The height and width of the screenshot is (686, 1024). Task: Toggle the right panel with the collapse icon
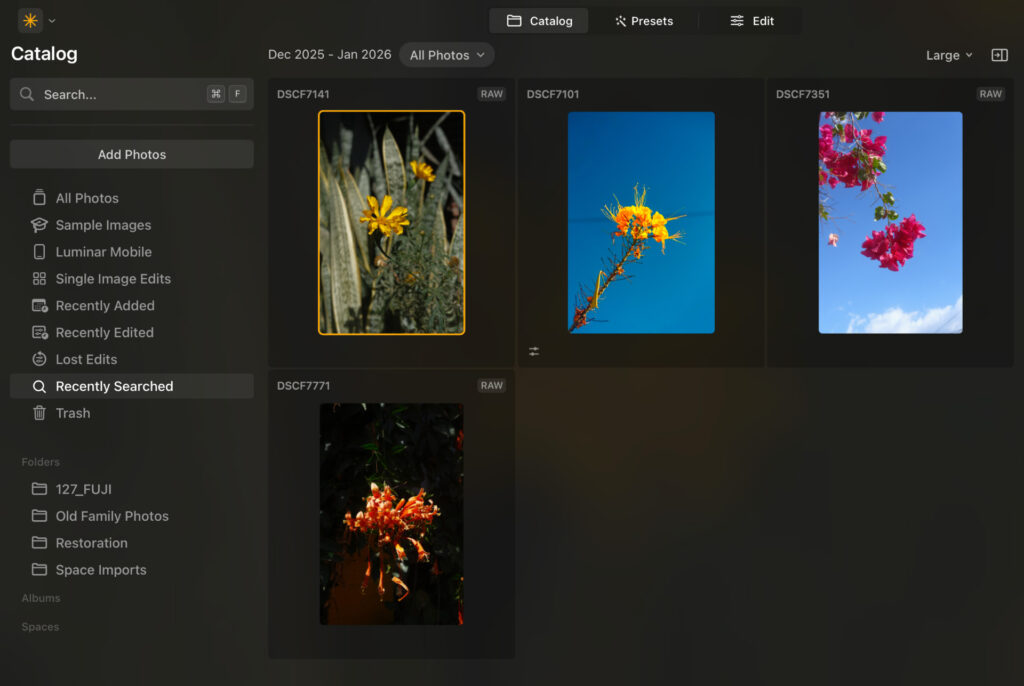[x=998, y=55]
